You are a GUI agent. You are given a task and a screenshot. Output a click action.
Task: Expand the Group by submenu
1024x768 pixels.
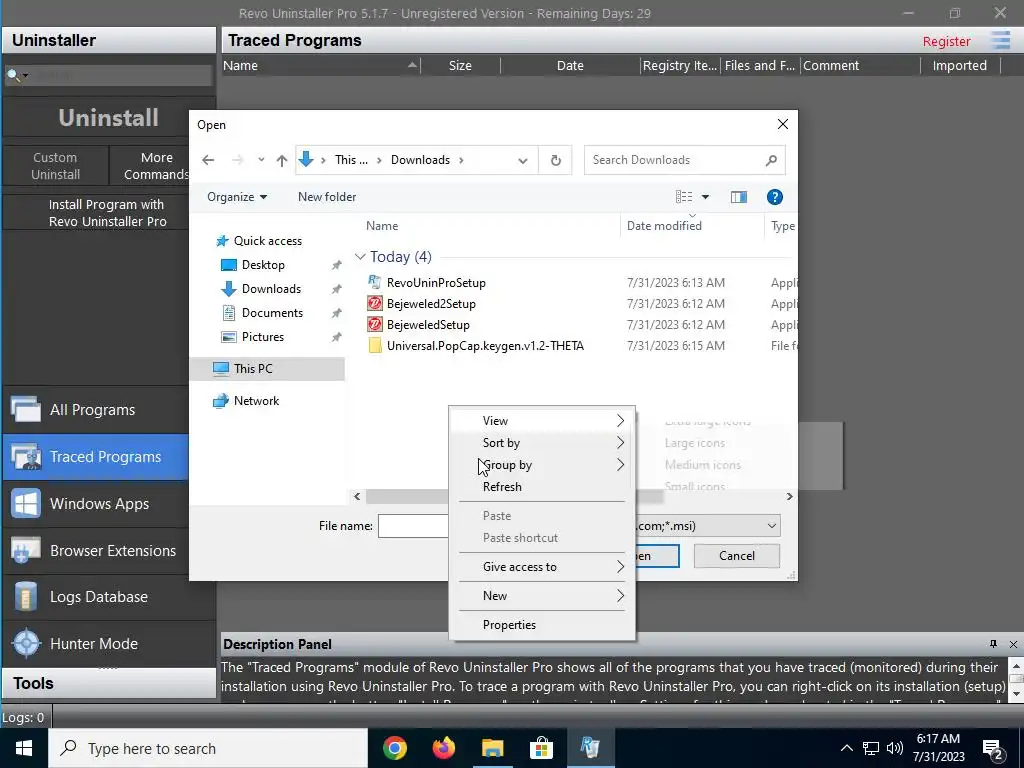point(542,465)
